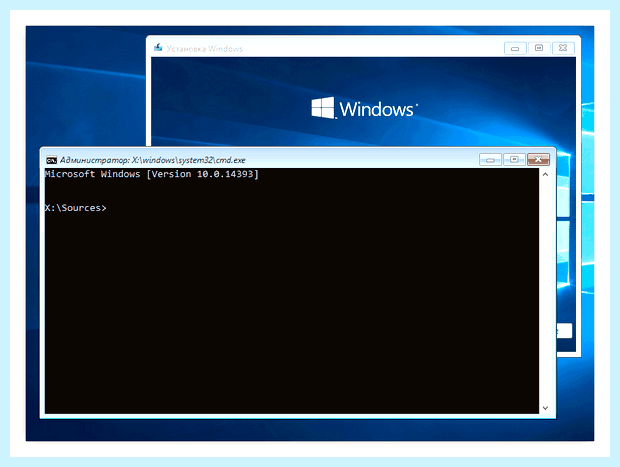Maximize the Administrator cmd.exe window
The image size is (620, 467).
point(514,159)
